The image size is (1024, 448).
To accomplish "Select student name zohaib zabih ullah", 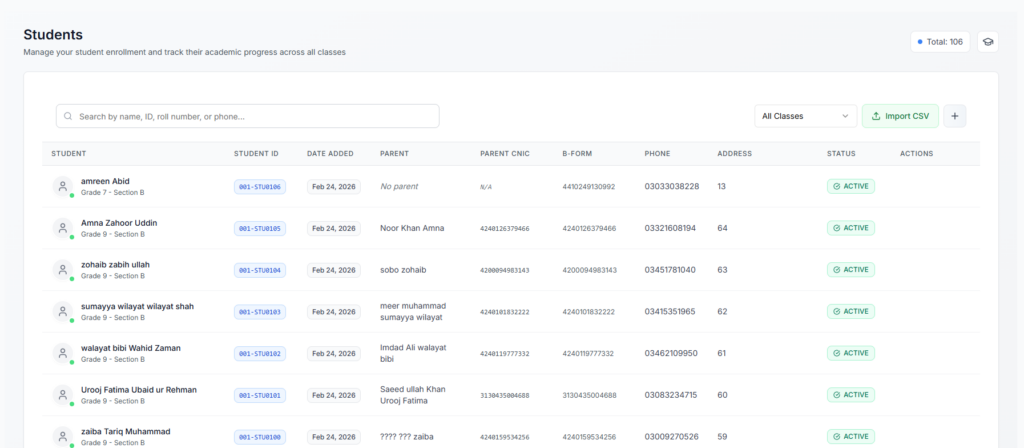I will pyautogui.click(x=116, y=264).
